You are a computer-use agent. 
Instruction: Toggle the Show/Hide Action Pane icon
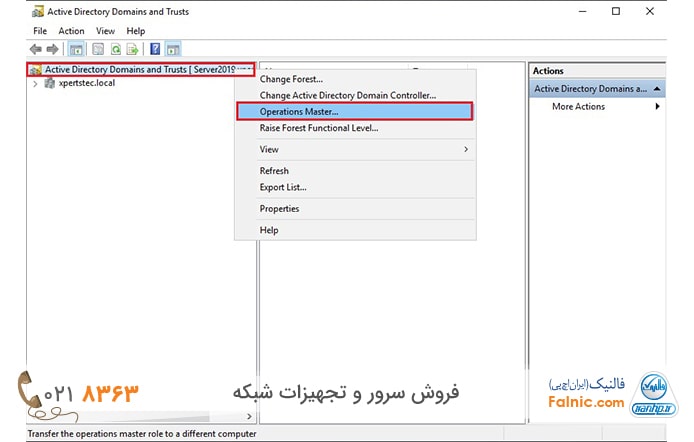pos(173,49)
